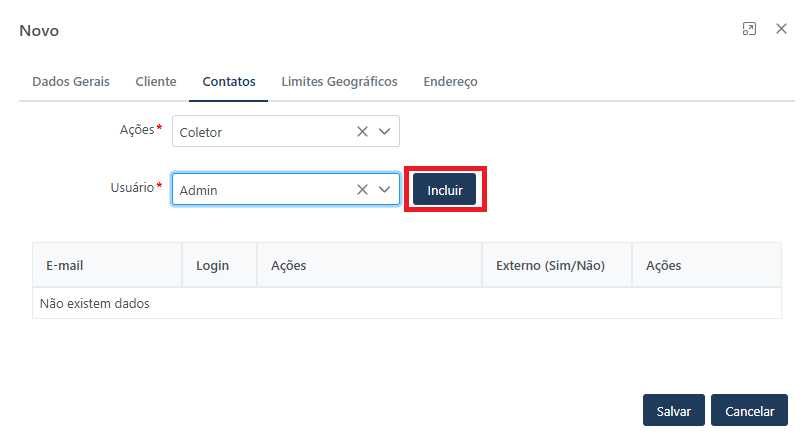
Task: Switch to the Cliente tab
Action: (156, 82)
